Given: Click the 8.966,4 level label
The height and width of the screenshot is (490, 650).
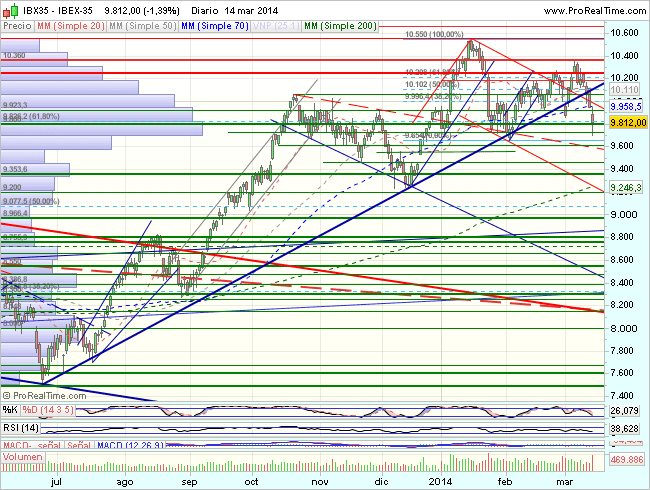Looking at the screenshot, I should pos(15,213).
